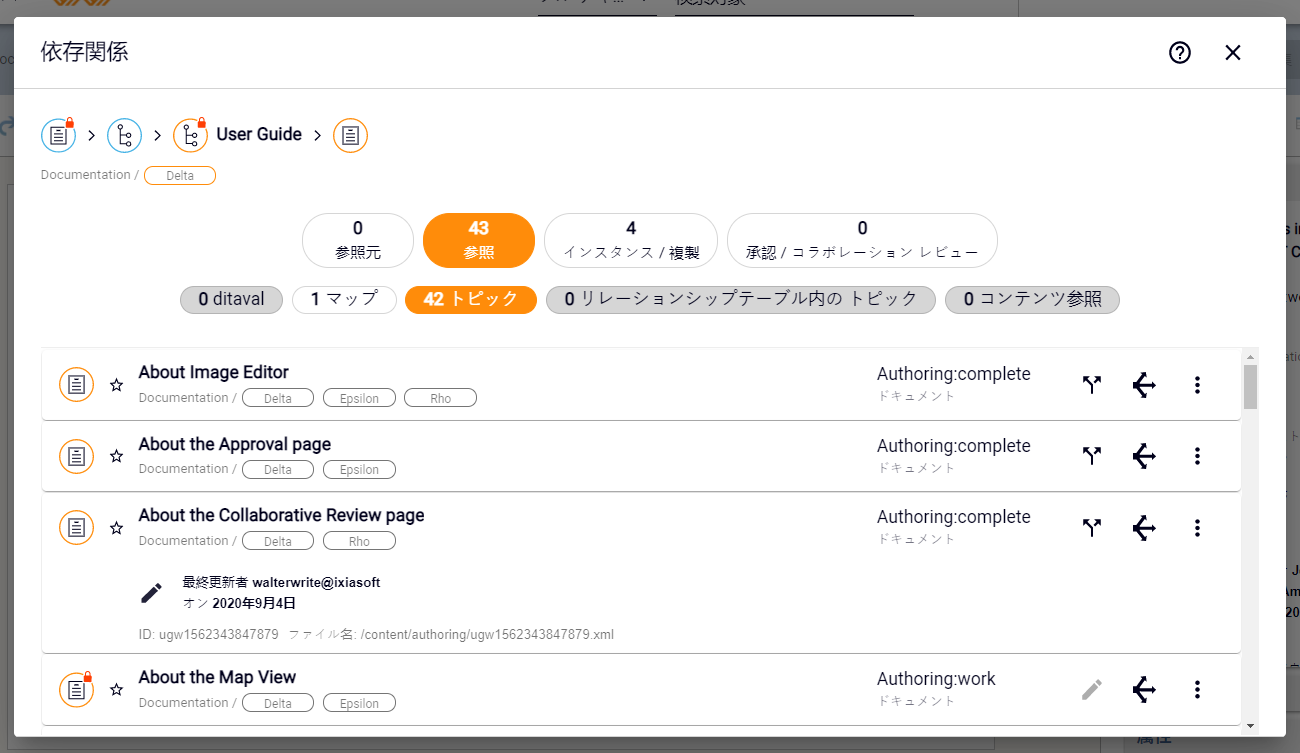Click Epsilon tag in About the Approval page row
Image resolution: width=1300 pixels, height=753 pixels.
pyautogui.click(x=359, y=470)
